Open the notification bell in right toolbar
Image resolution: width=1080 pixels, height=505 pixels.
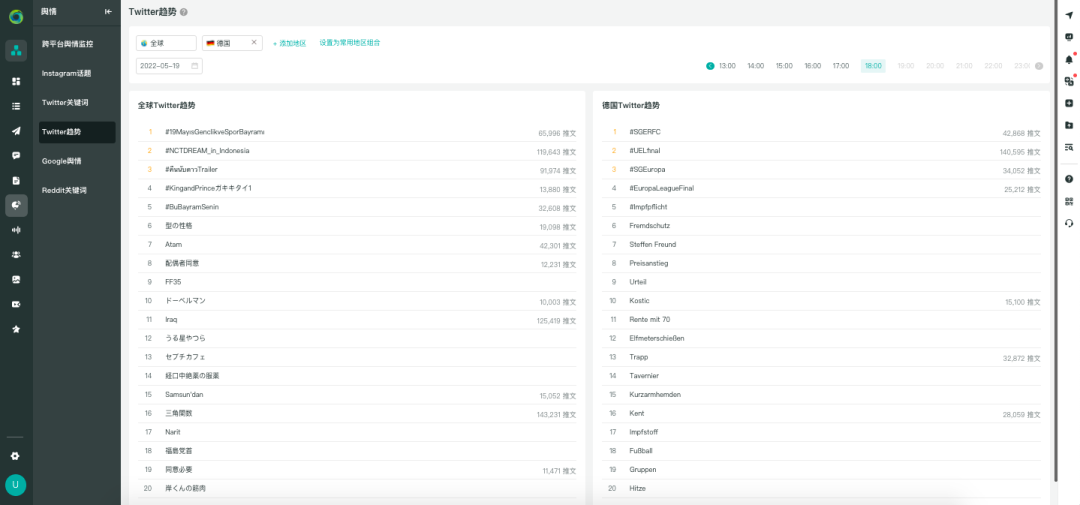(x=1069, y=59)
